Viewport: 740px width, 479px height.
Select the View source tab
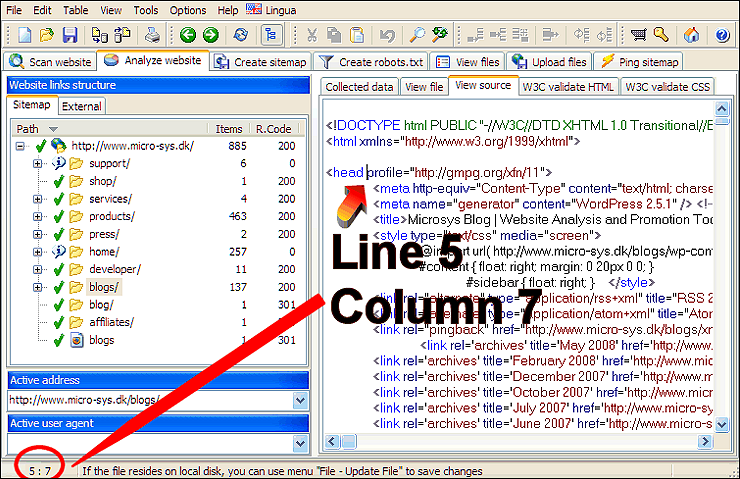click(x=483, y=85)
